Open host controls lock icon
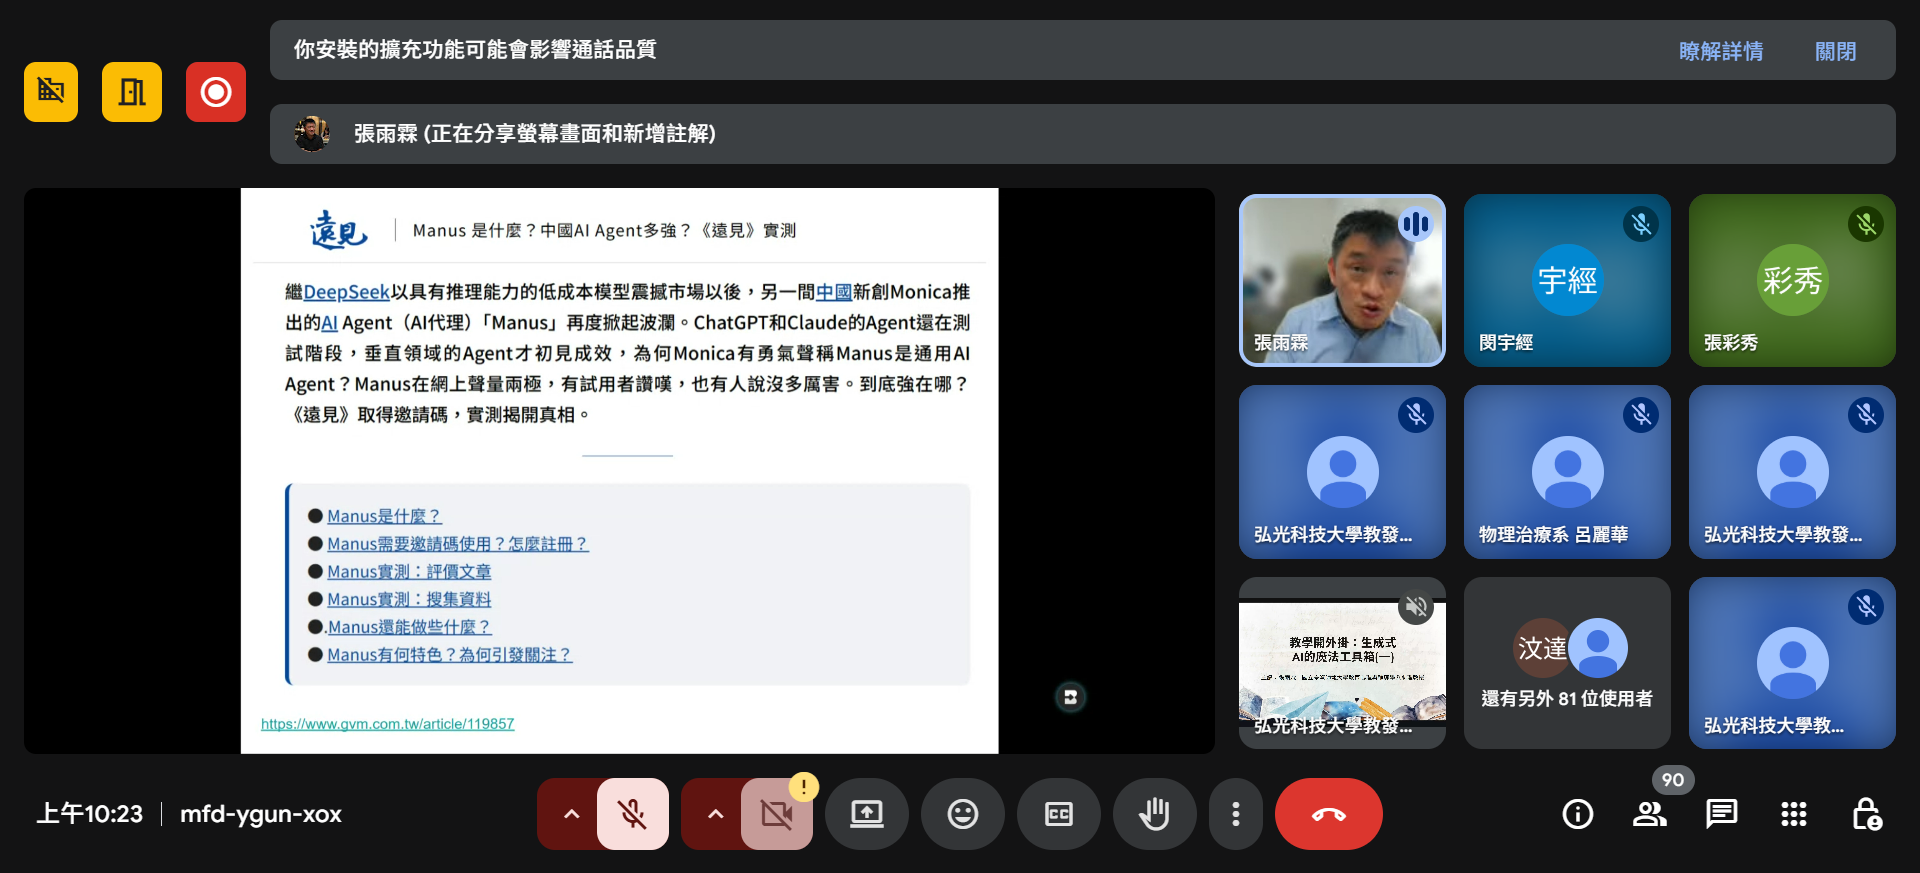 click(x=1866, y=814)
